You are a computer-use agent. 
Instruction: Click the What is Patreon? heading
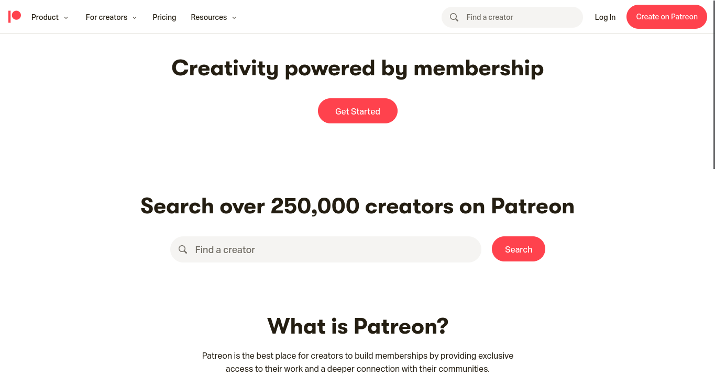(358, 326)
